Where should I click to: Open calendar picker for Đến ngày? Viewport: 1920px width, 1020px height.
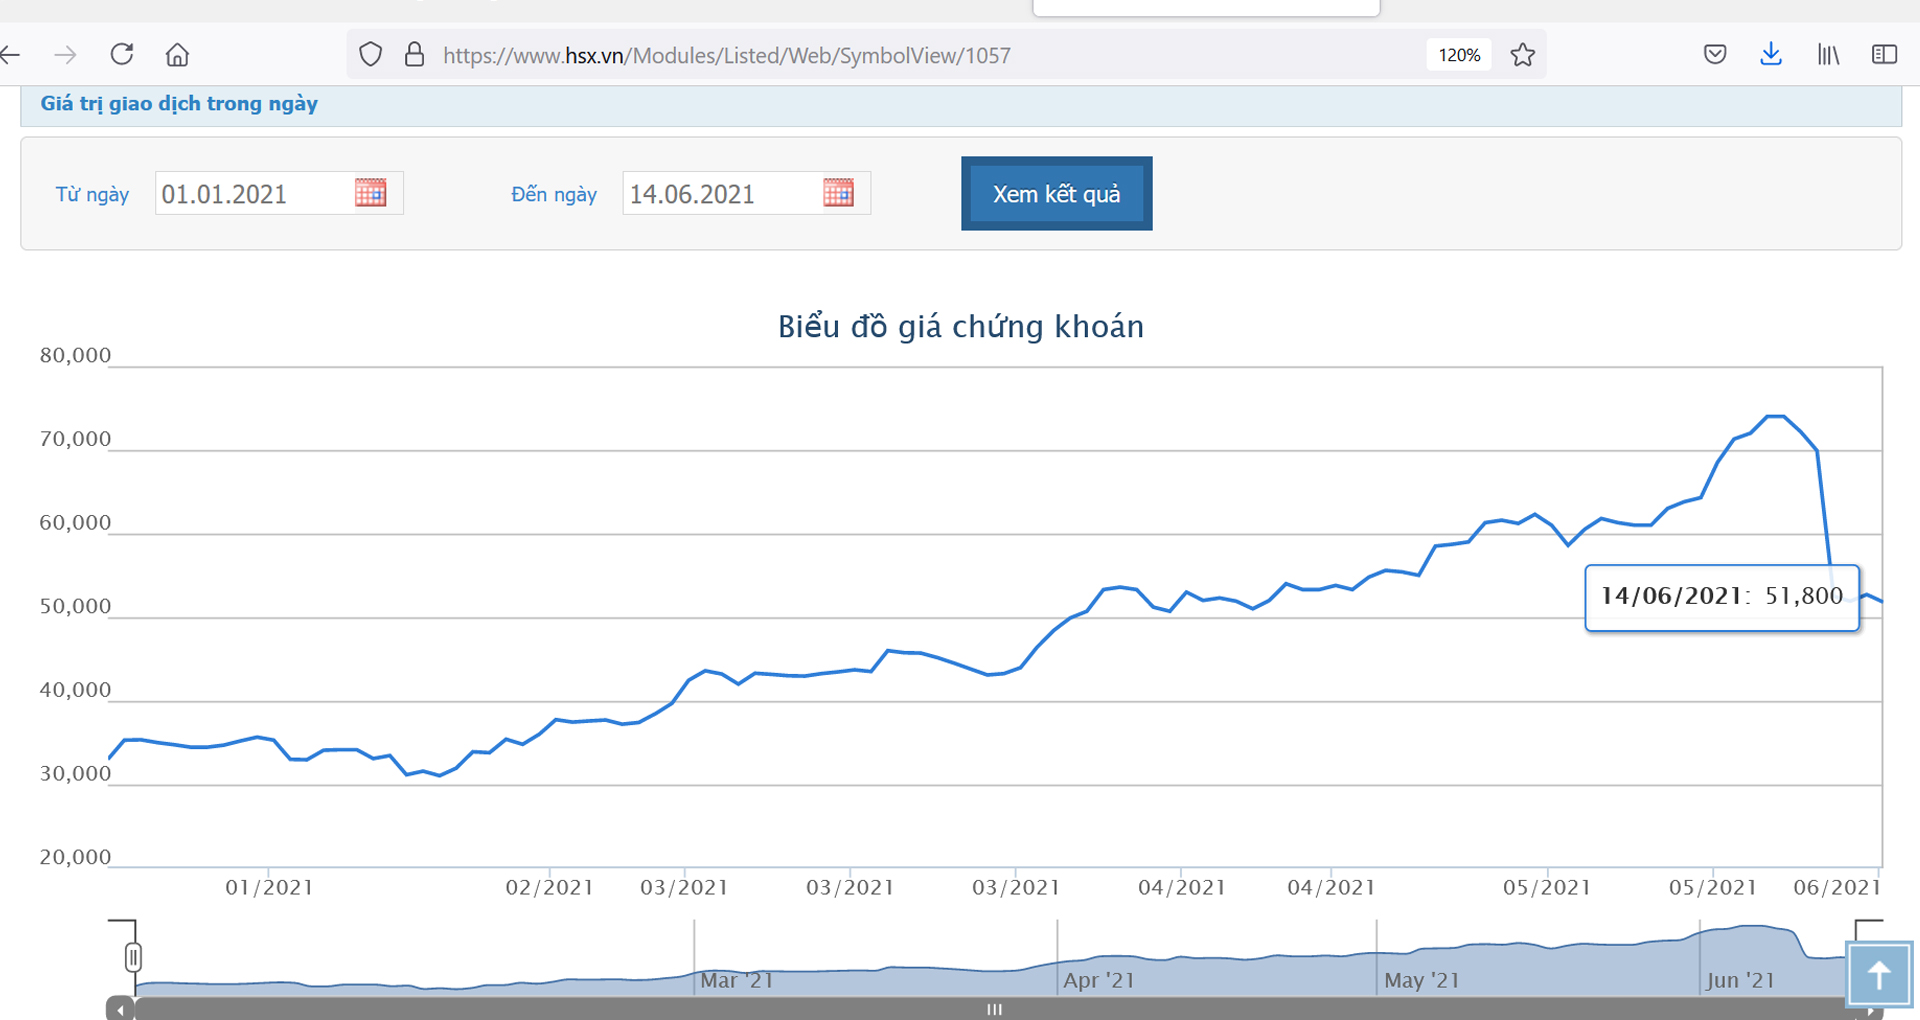tap(838, 193)
